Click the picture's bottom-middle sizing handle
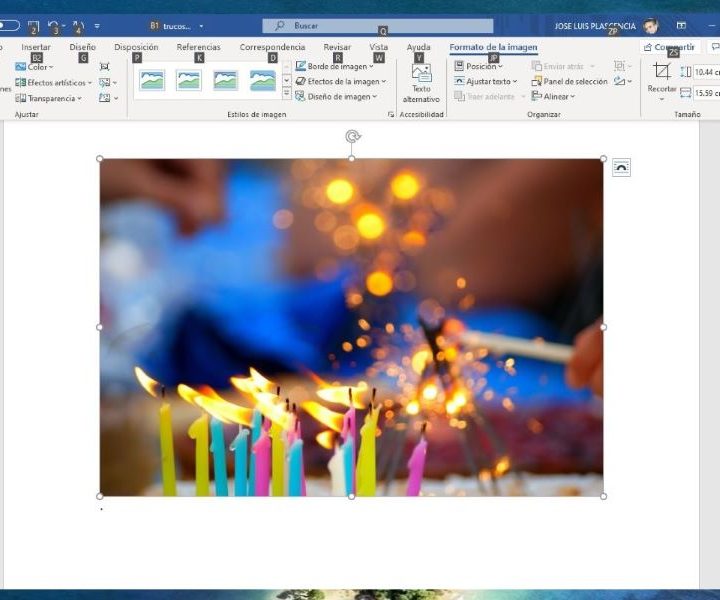 click(x=351, y=496)
